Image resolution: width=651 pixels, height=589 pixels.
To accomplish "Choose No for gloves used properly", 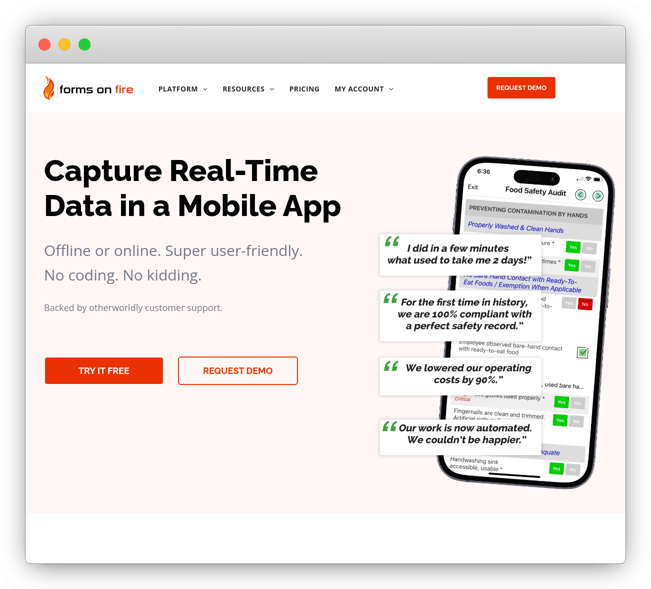I will (x=578, y=403).
